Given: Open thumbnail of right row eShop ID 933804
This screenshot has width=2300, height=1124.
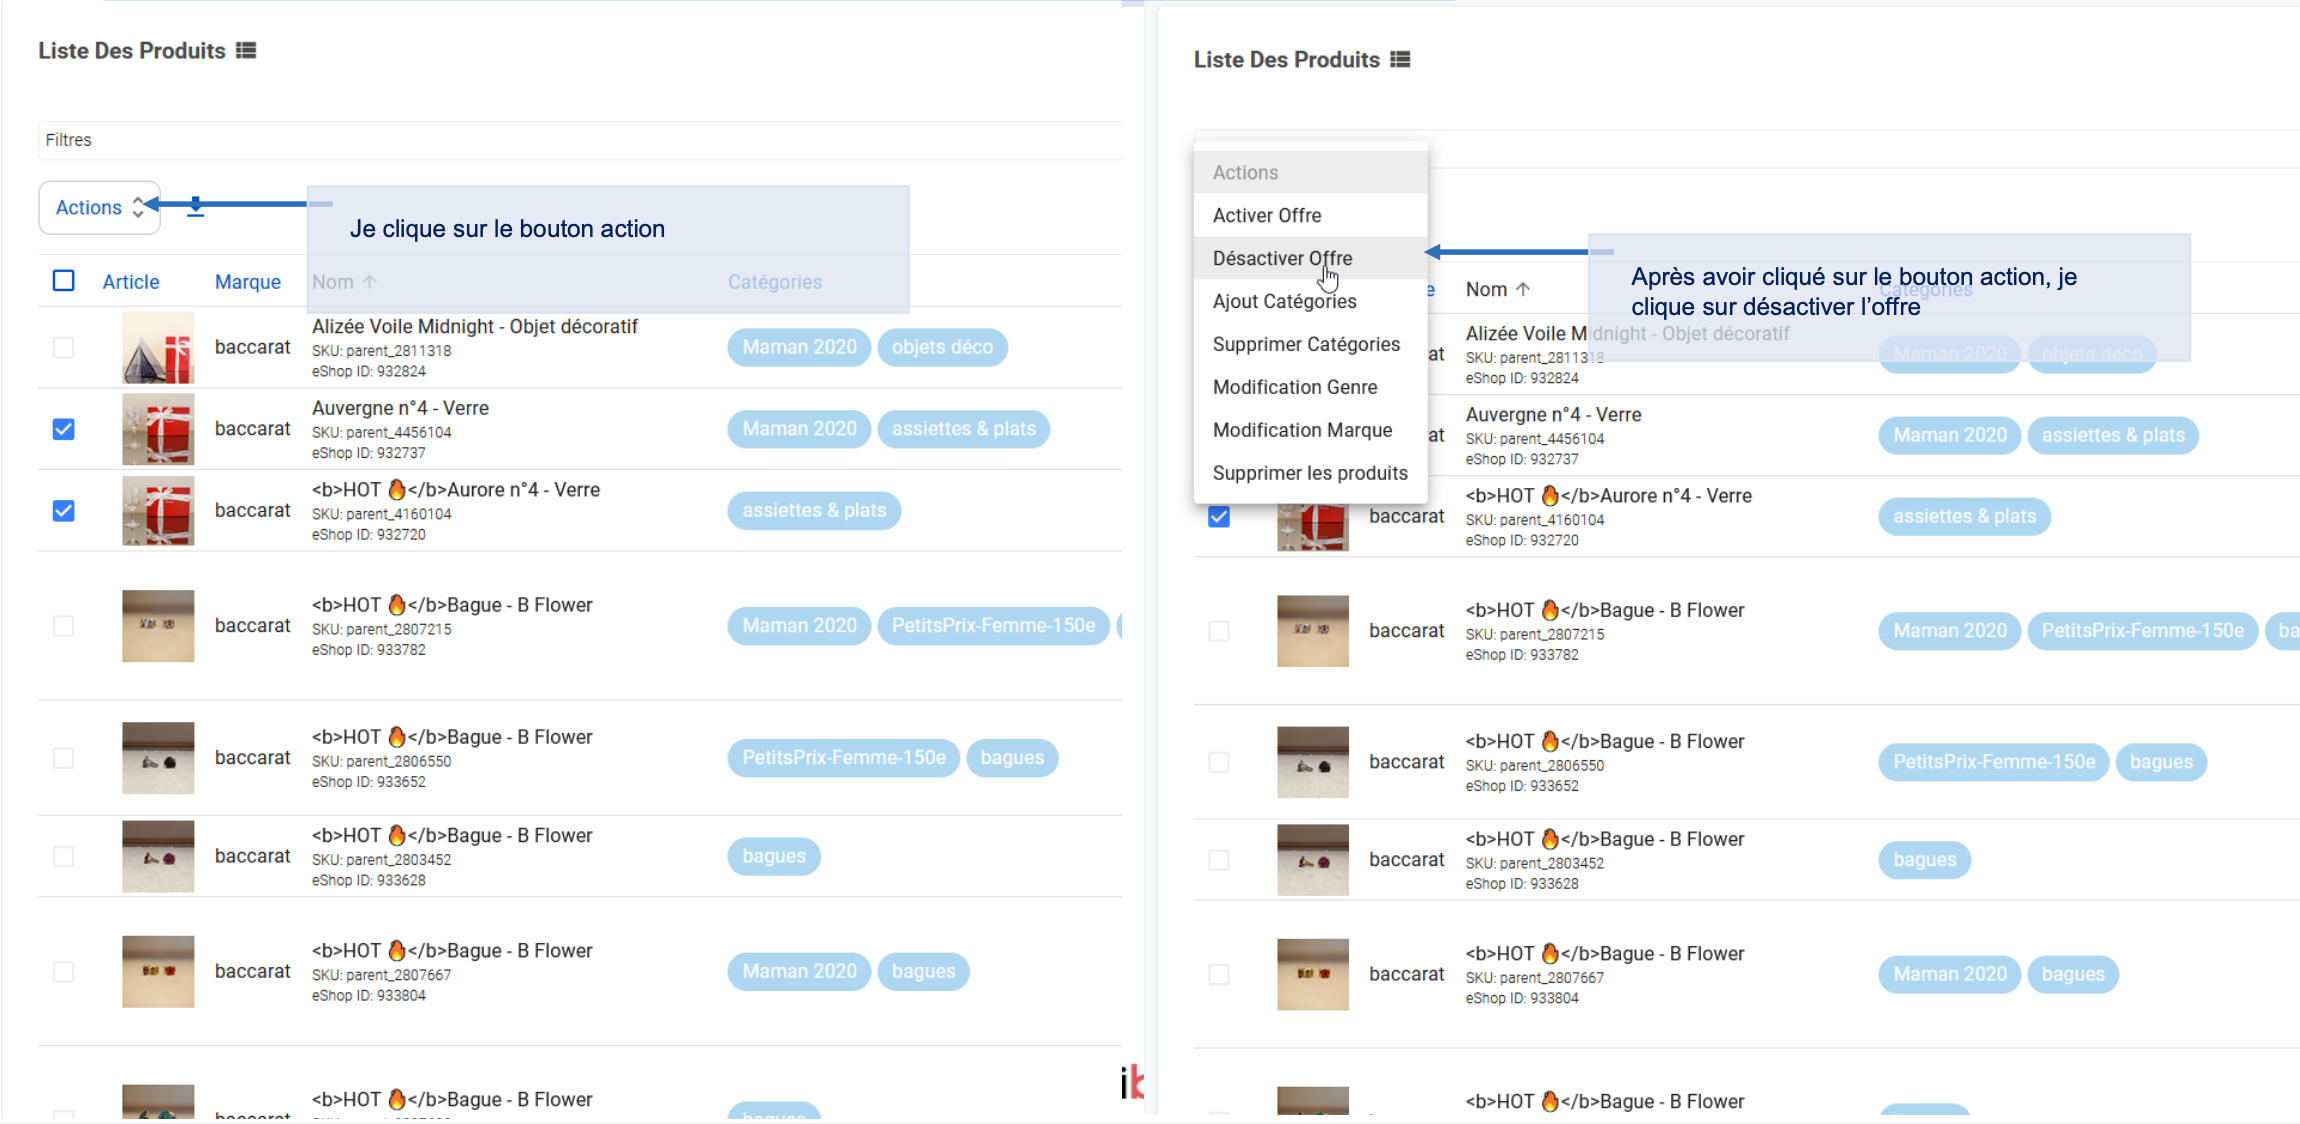Looking at the screenshot, I should [1312, 974].
